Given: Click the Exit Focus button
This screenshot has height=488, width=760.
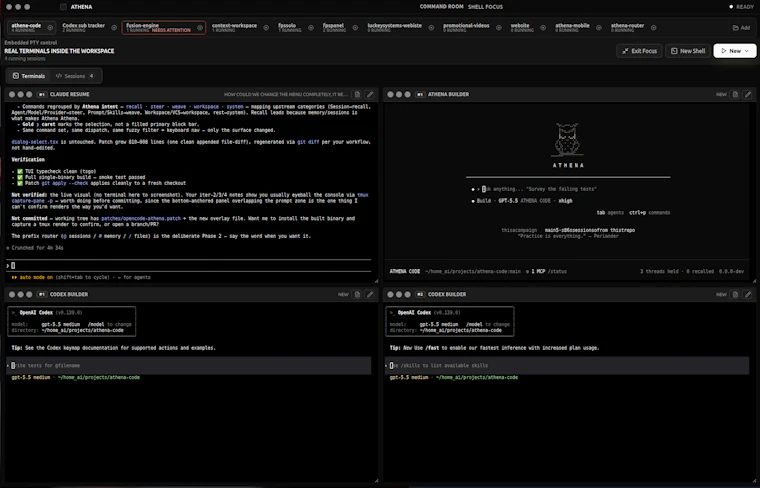Looking at the screenshot, I should tap(639, 51).
